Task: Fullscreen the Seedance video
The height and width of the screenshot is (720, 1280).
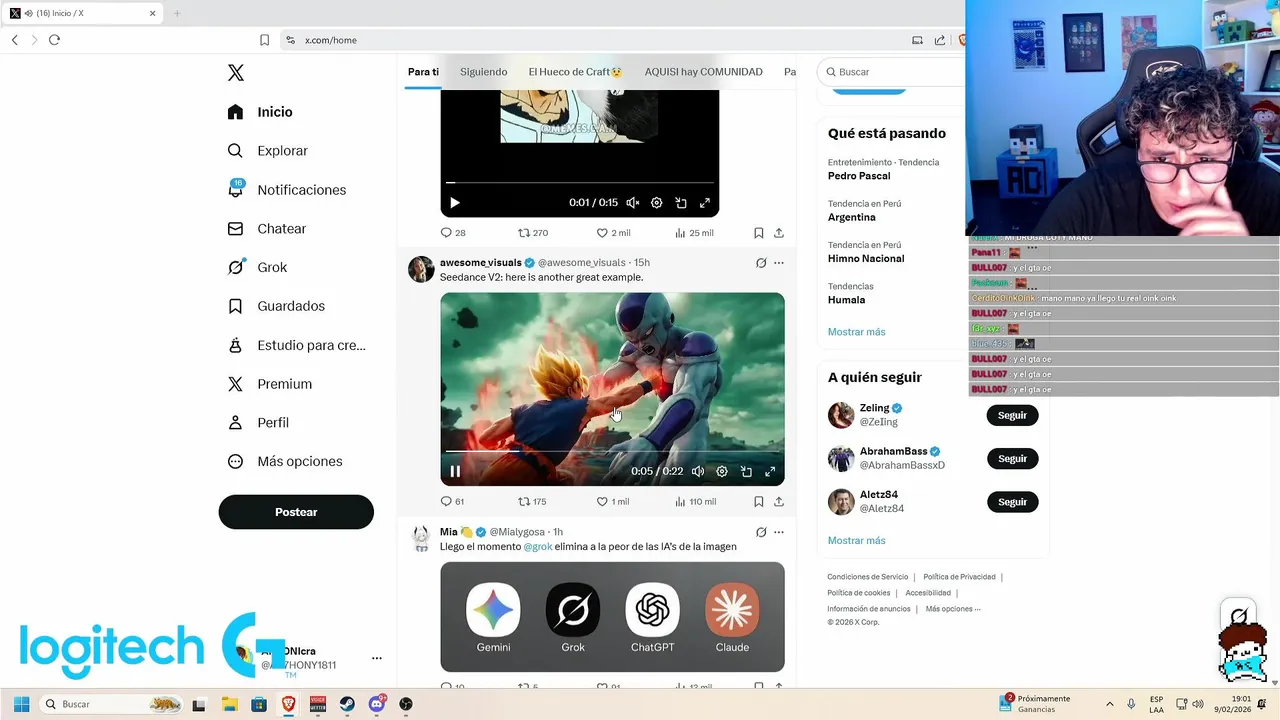Action: pyautogui.click(x=770, y=471)
